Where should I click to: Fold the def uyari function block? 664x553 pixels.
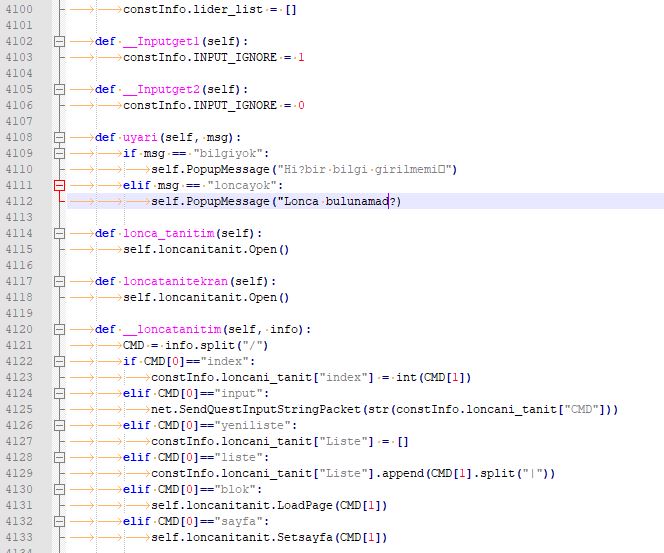[x=59, y=138]
